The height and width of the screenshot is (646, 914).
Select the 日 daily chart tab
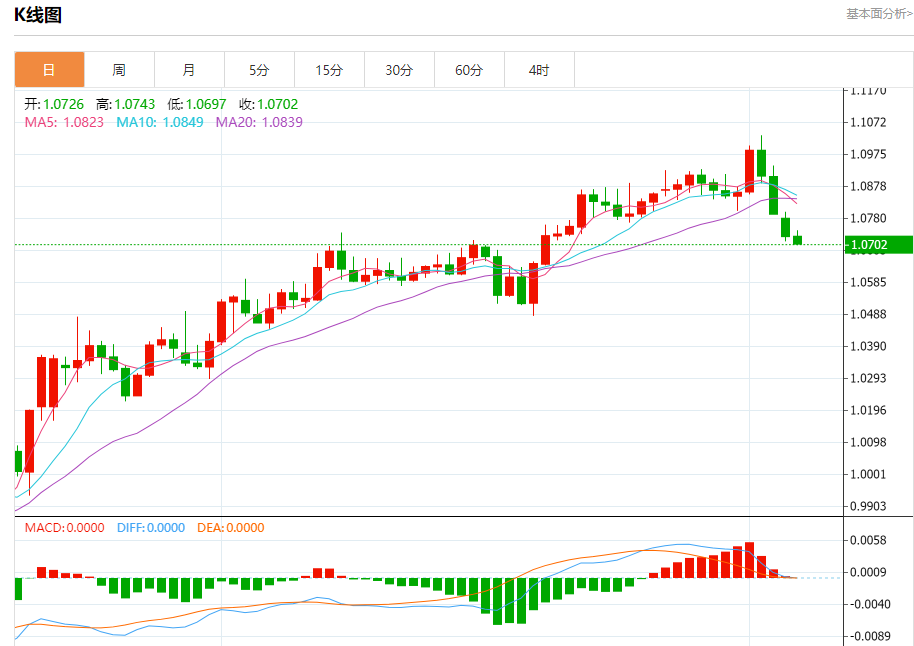(x=50, y=70)
